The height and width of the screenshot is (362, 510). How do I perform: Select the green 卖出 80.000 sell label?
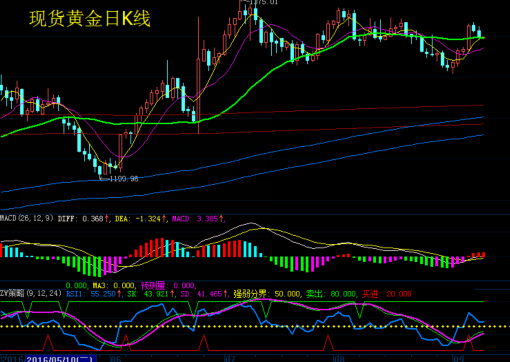pos(331,294)
